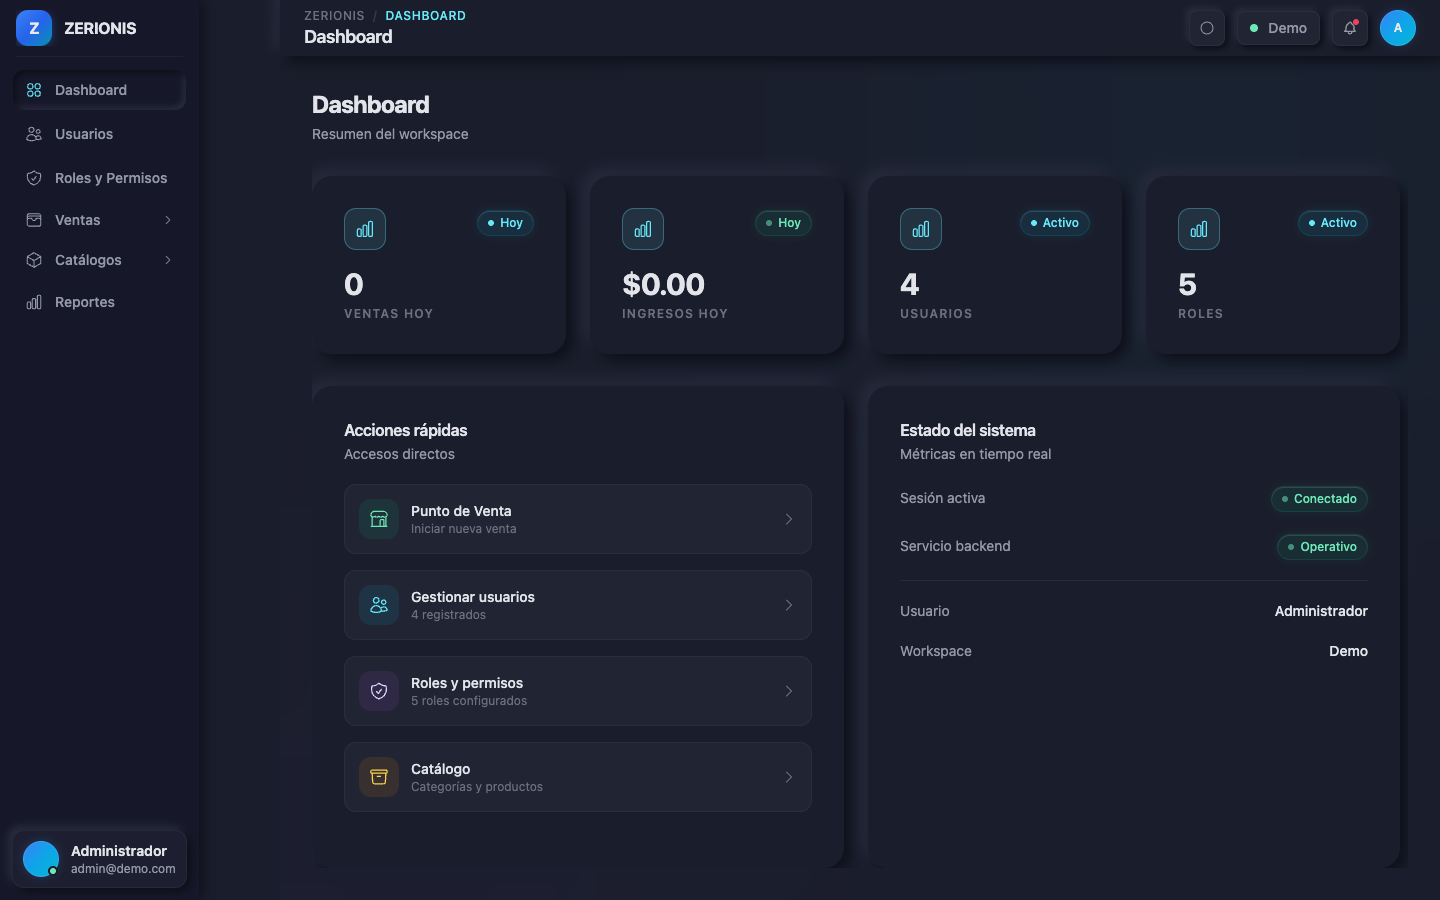
Task: Expand the Ventas submenu chevron
Action: coord(168,220)
